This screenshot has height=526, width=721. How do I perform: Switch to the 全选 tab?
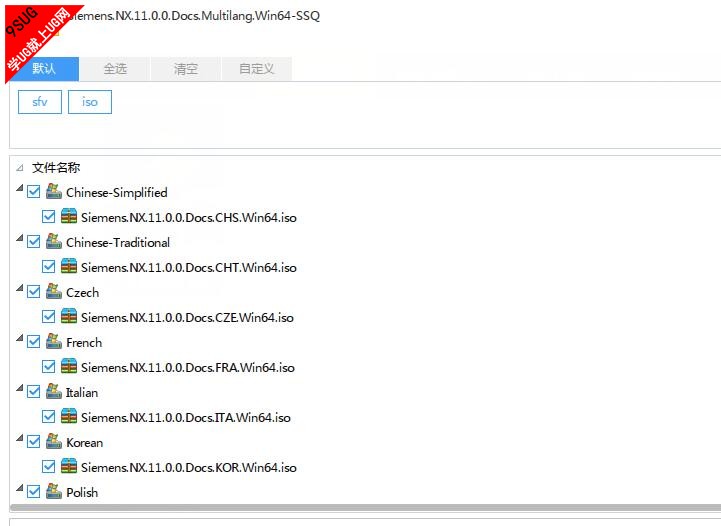point(115,69)
